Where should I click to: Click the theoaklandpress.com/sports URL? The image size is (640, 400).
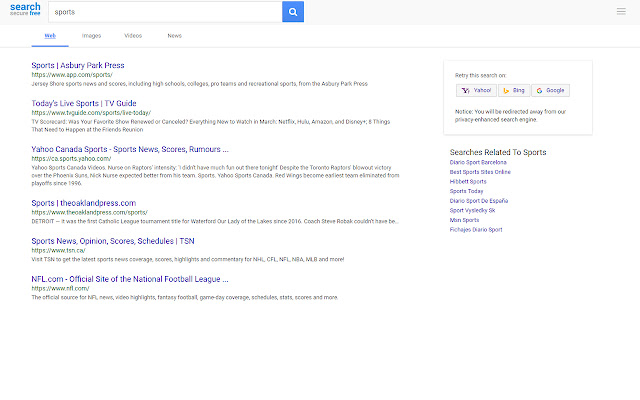89,213
